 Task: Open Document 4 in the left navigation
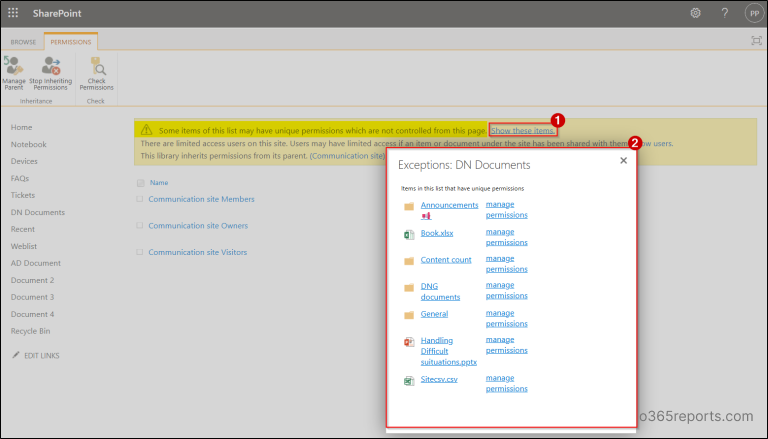pos(32,314)
